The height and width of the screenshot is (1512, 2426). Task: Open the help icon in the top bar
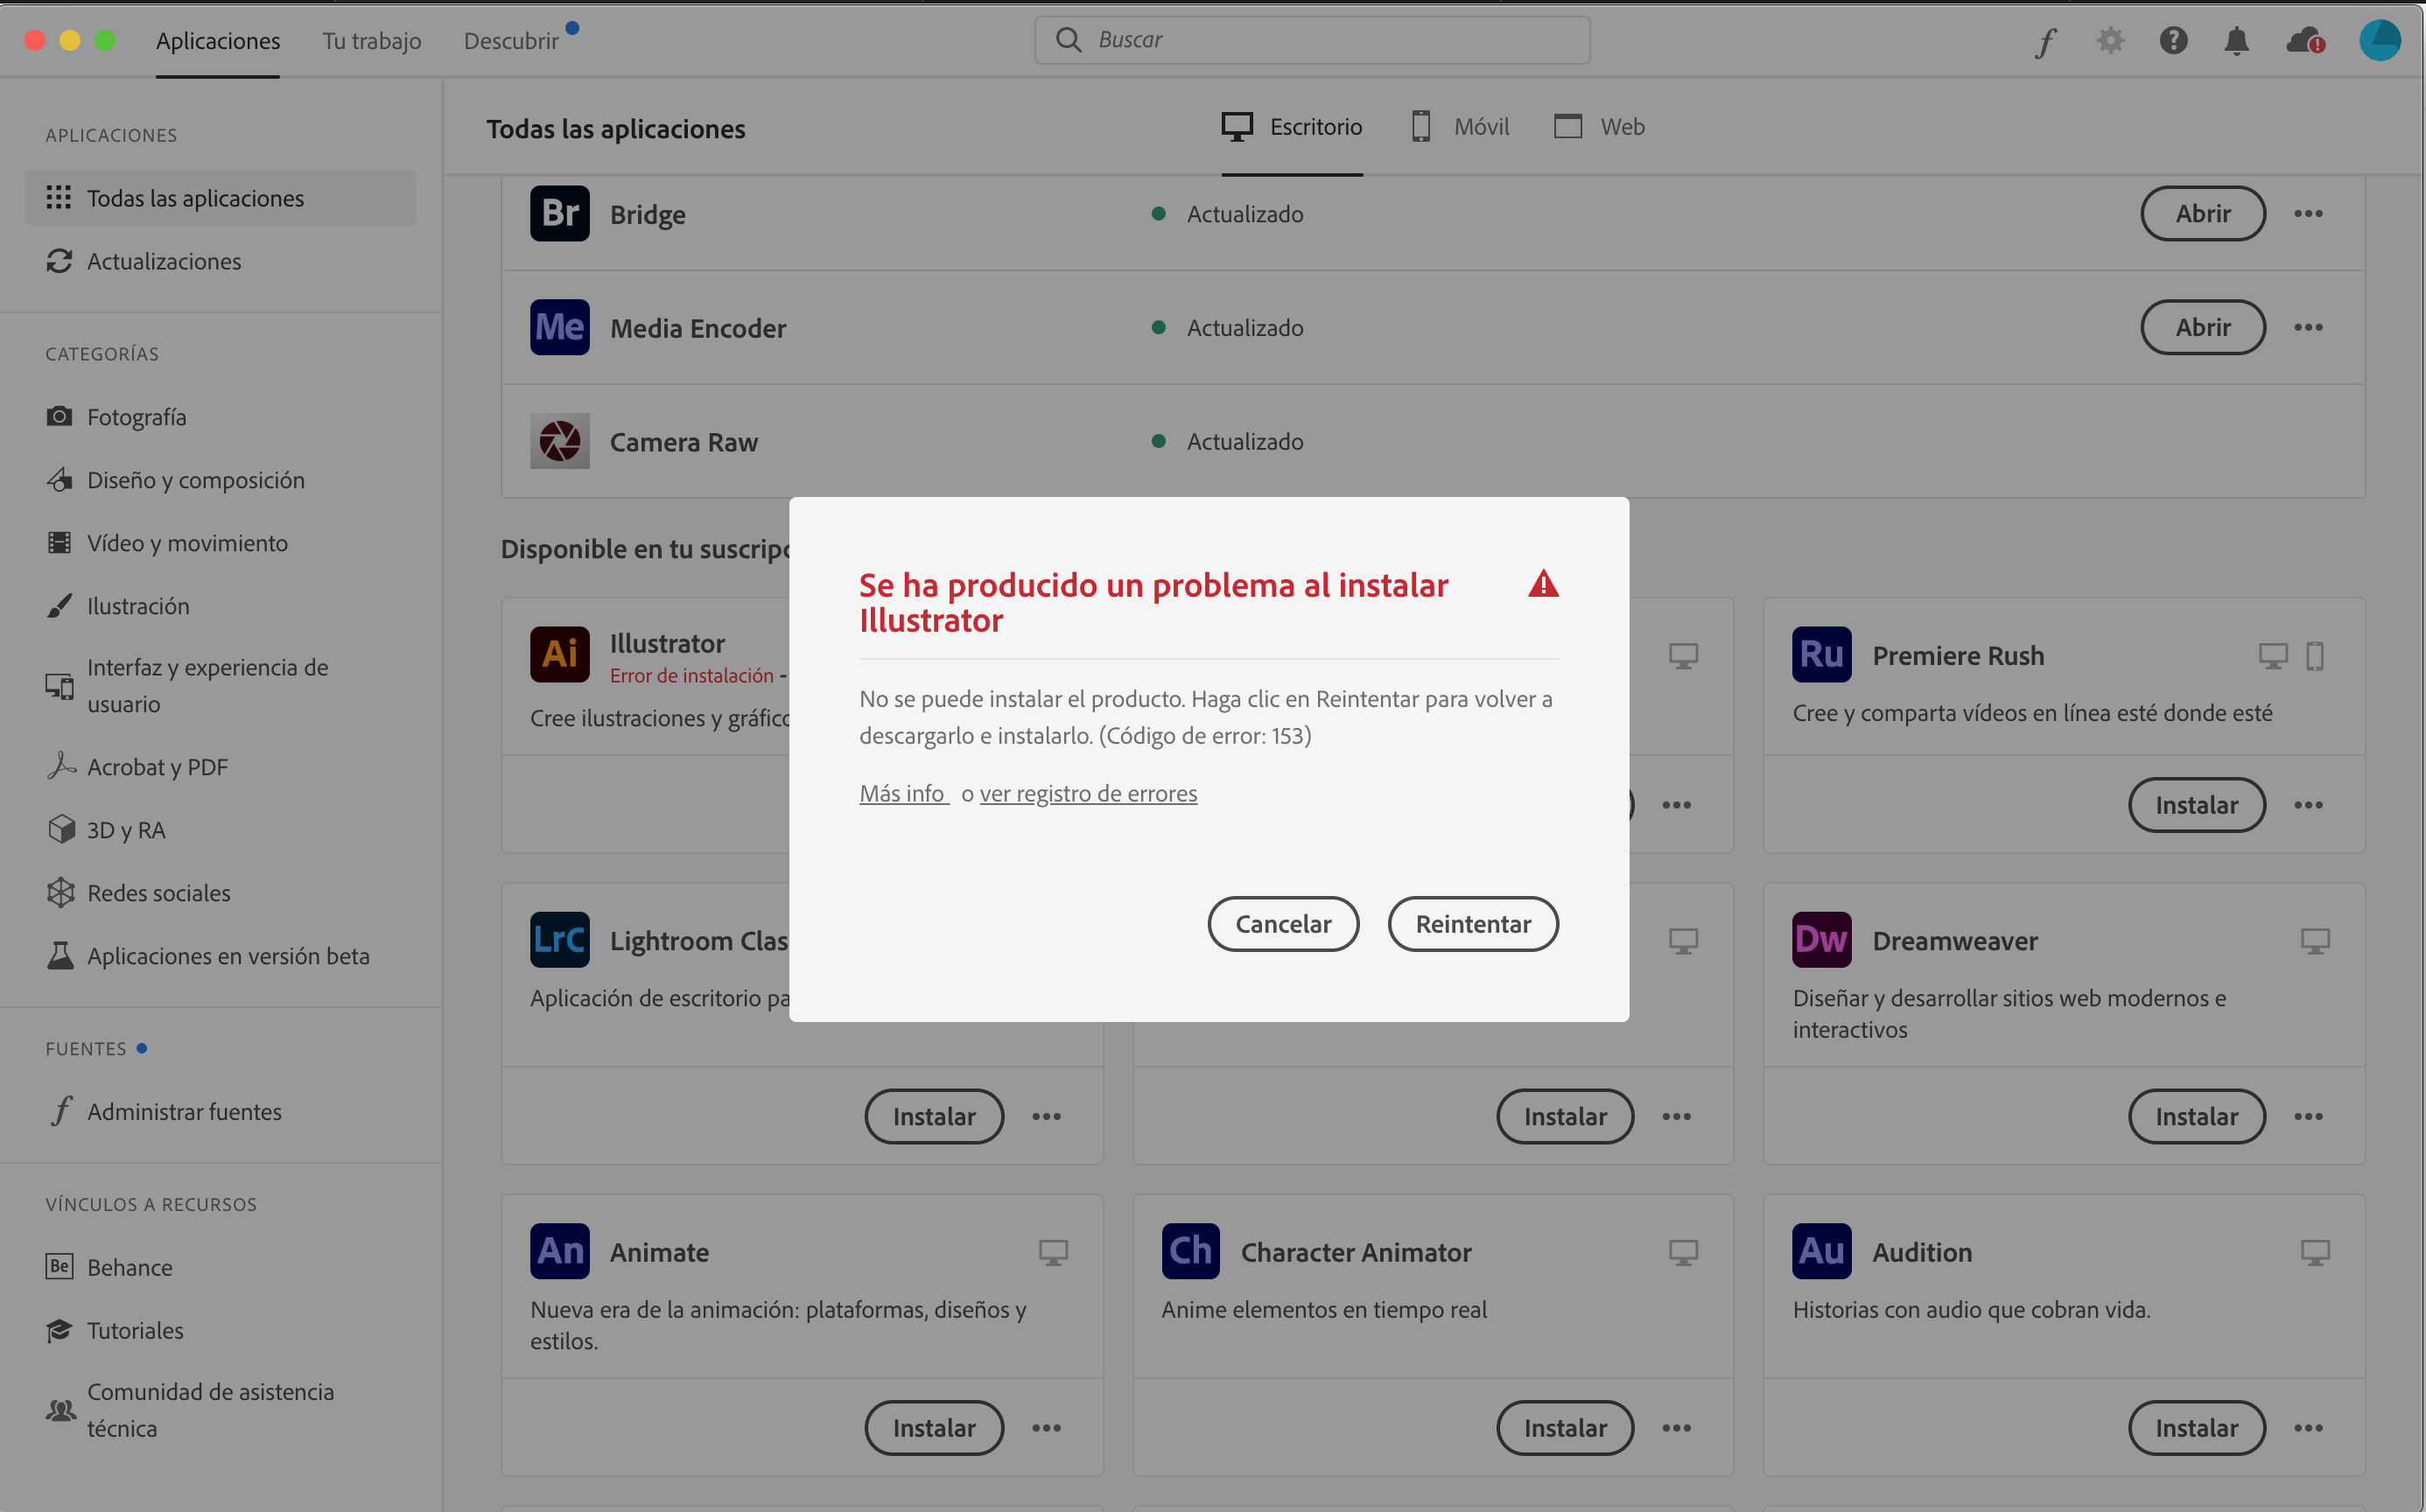pos(2173,40)
